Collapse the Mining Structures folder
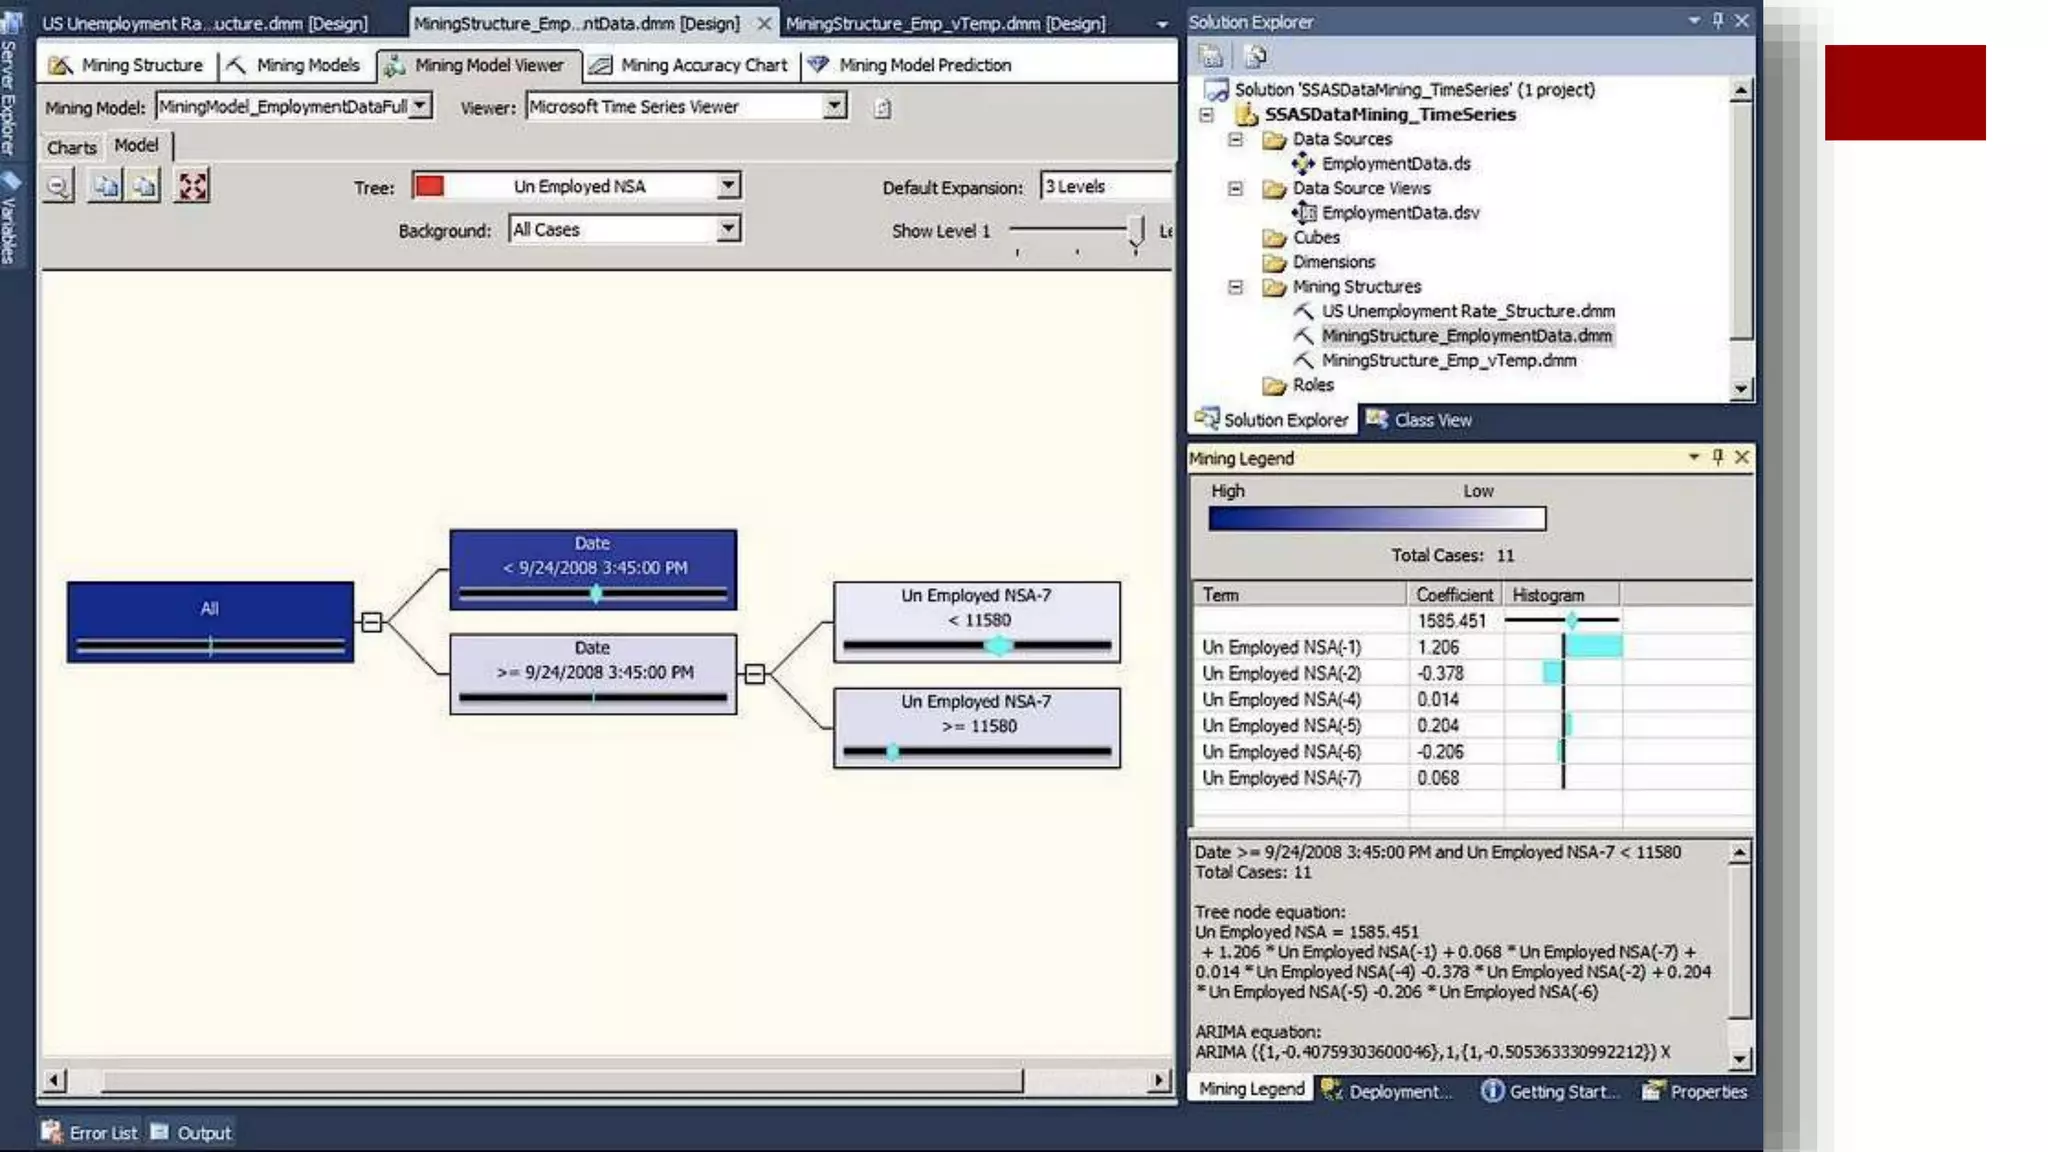Screen dimensions: 2048x1152 pos(1236,287)
